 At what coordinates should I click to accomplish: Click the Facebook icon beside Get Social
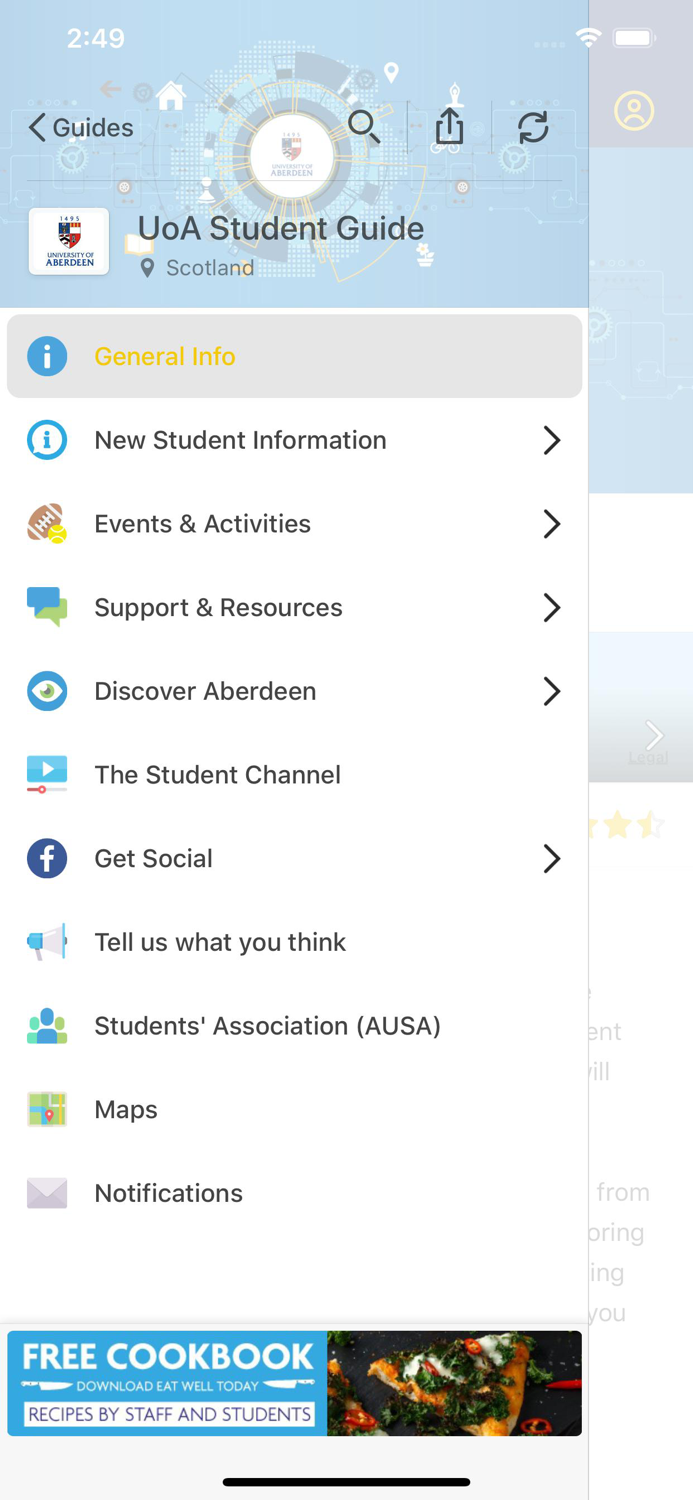[47, 858]
